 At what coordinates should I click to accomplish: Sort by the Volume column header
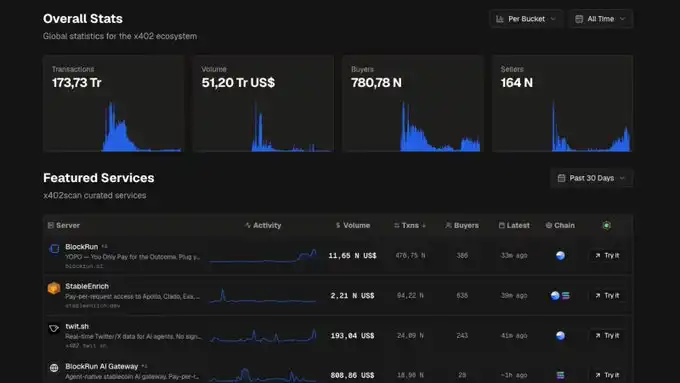353,226
